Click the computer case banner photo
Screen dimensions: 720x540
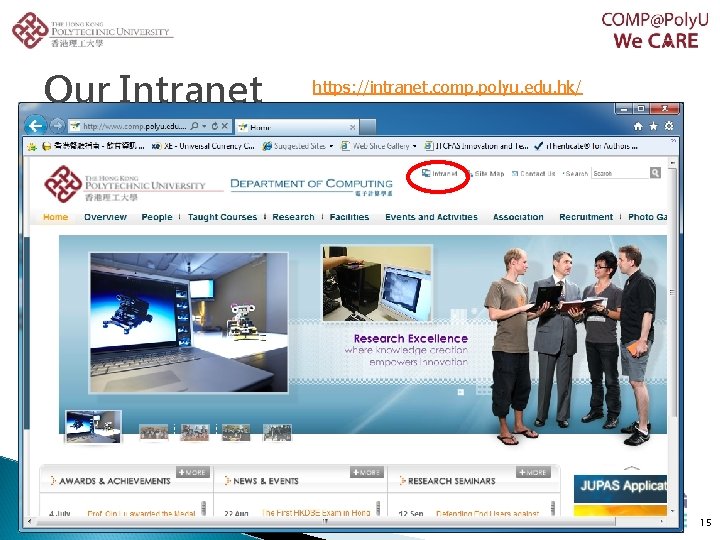coord(377,283)
